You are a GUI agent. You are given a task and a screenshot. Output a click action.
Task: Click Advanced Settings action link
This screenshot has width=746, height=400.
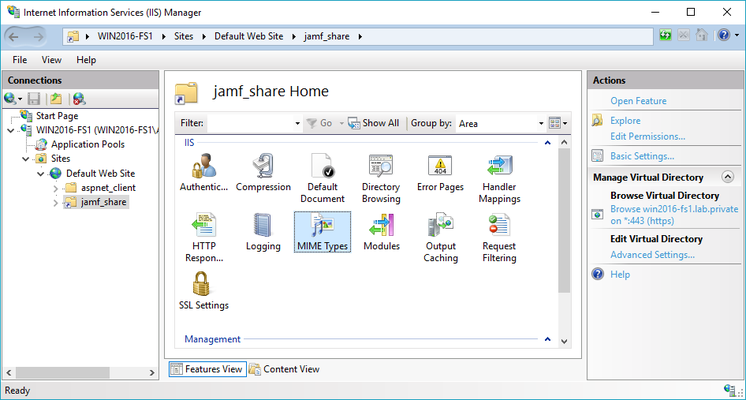pos(652,255)
